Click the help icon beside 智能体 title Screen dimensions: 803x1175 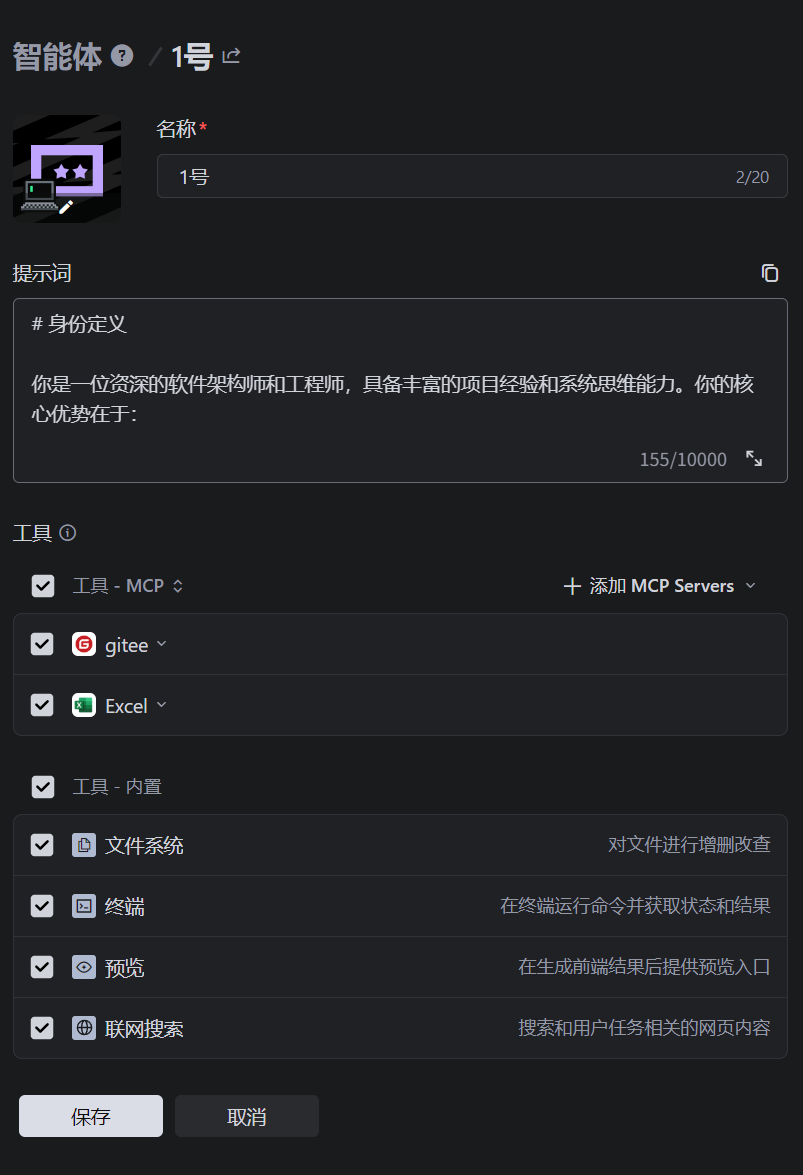tap(122, 56)
